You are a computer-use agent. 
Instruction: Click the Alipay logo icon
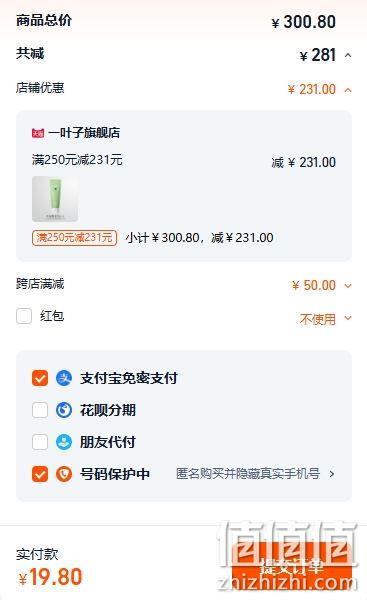[64, 378]
